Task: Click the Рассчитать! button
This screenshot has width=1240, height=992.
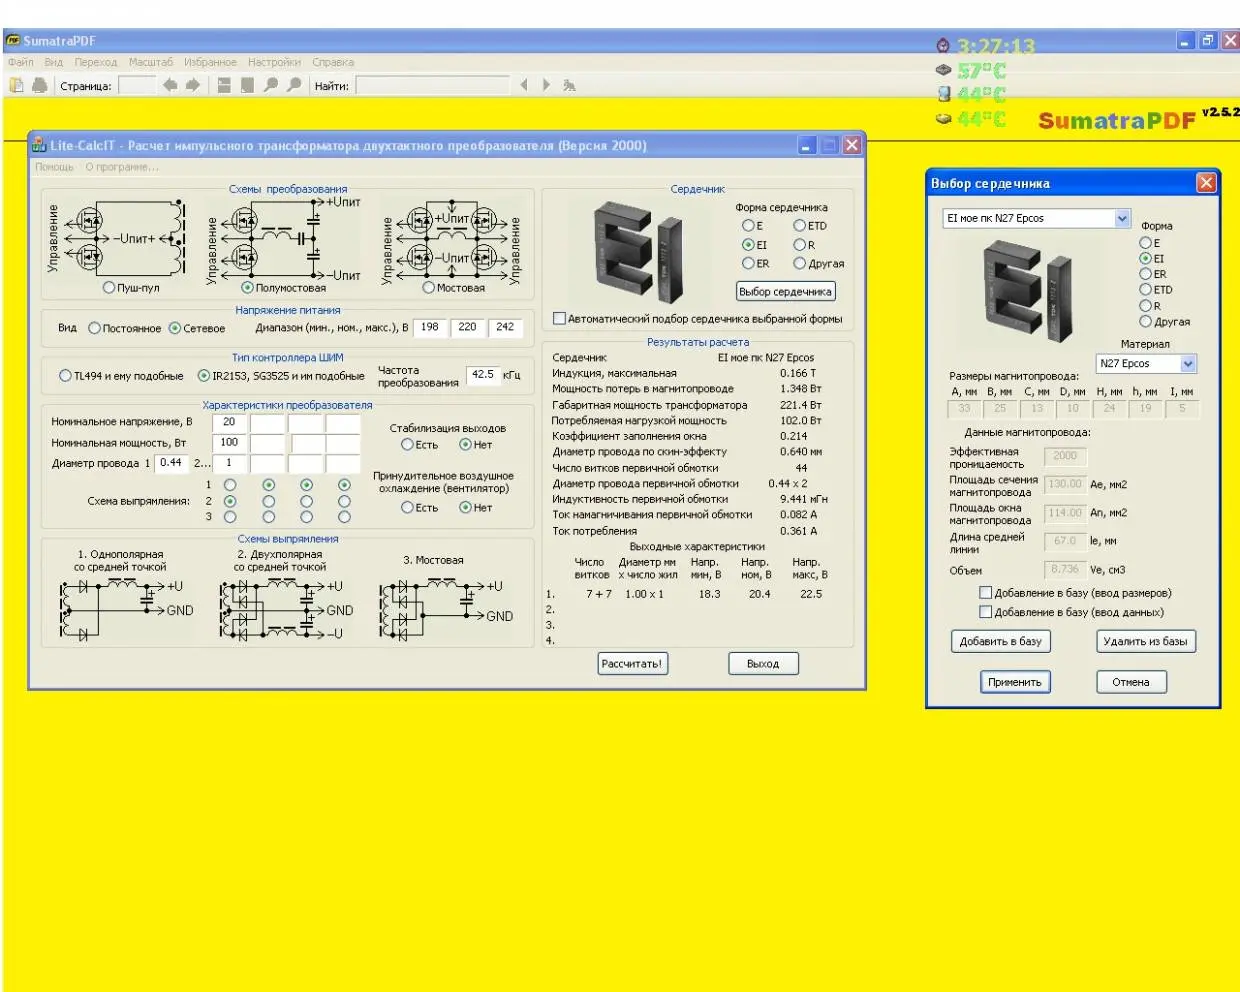Action: tap(631, 664)
